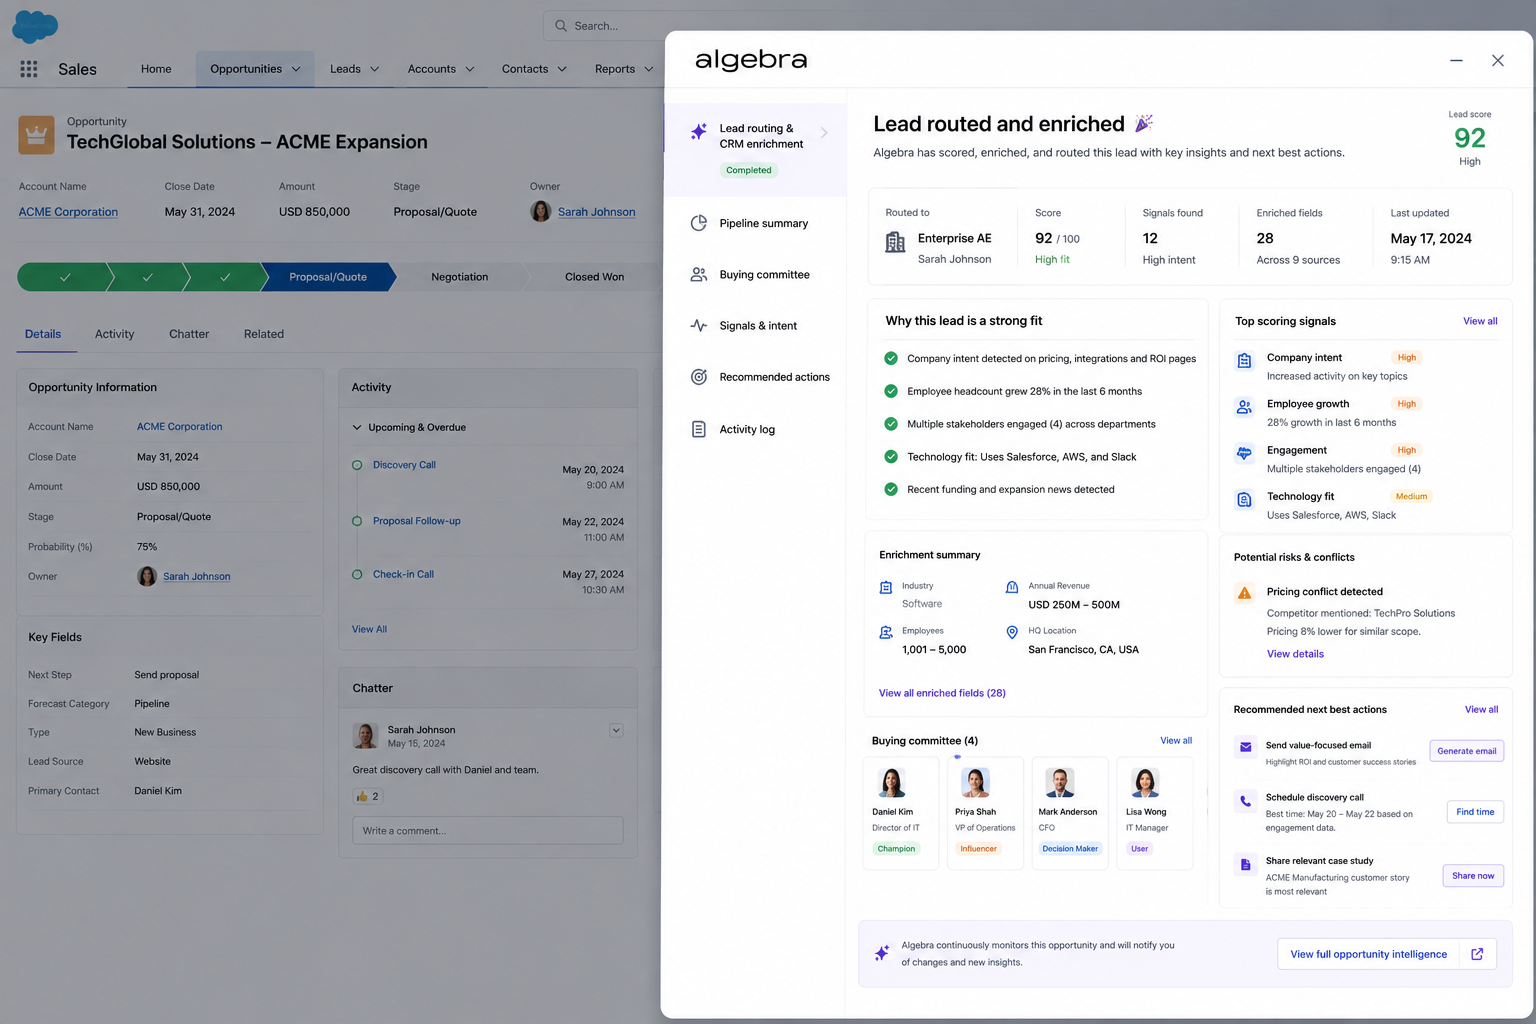Screen dimensions: 1536x1024
Task: Click the Share now button
Action: pyautogui.click(x=1473, y=876)
